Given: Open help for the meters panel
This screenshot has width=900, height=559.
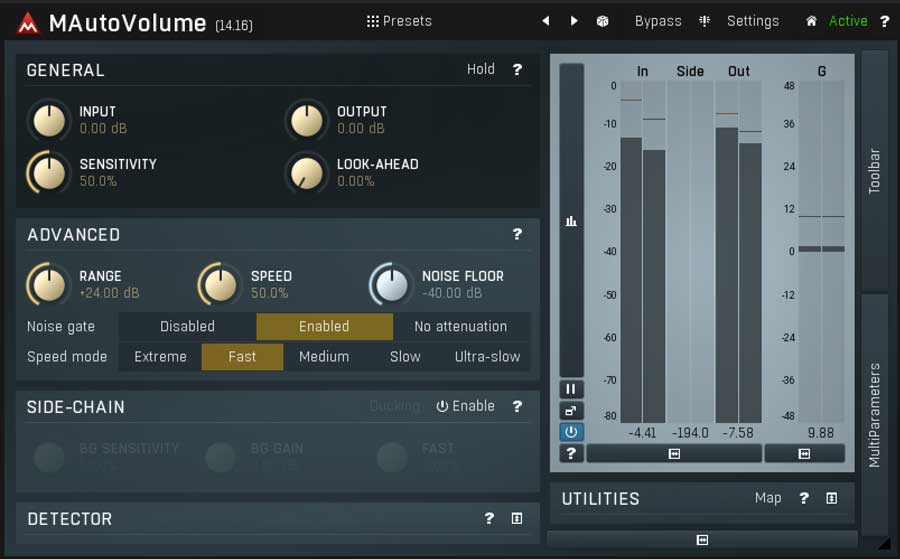Looking at the screenshot, I should coord(571,453).
